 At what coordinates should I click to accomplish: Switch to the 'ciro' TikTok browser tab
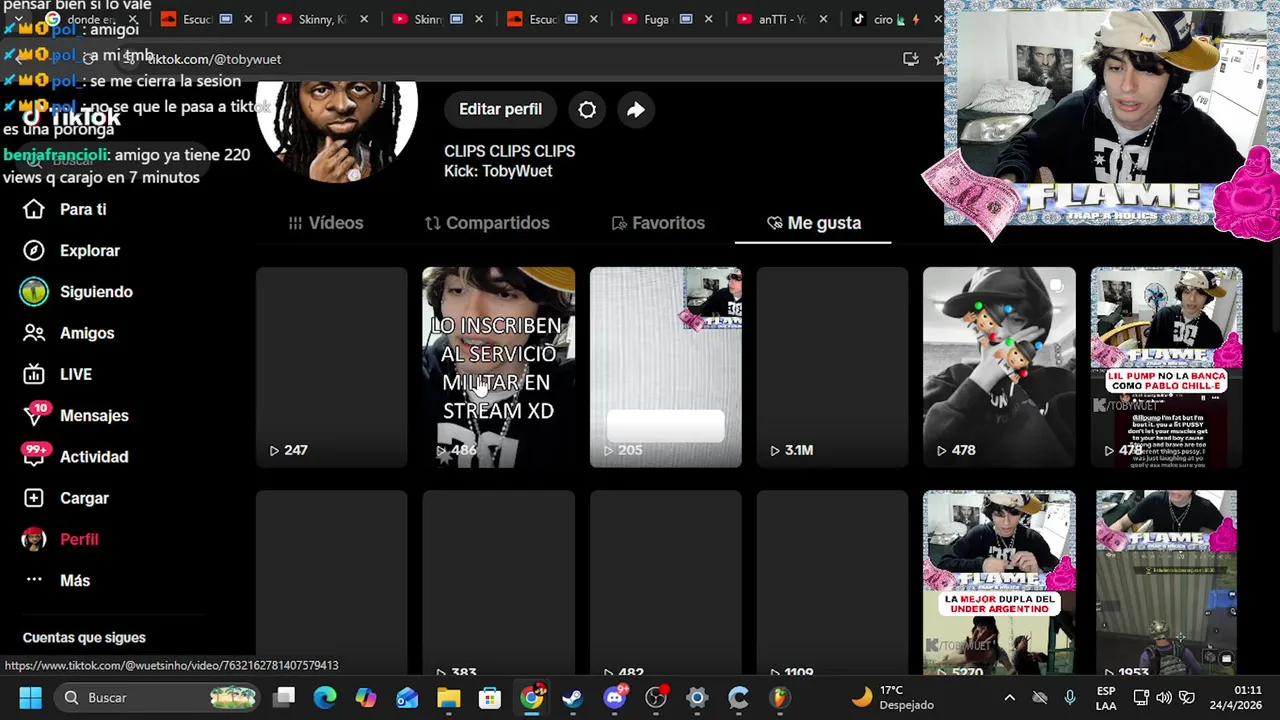885,19
